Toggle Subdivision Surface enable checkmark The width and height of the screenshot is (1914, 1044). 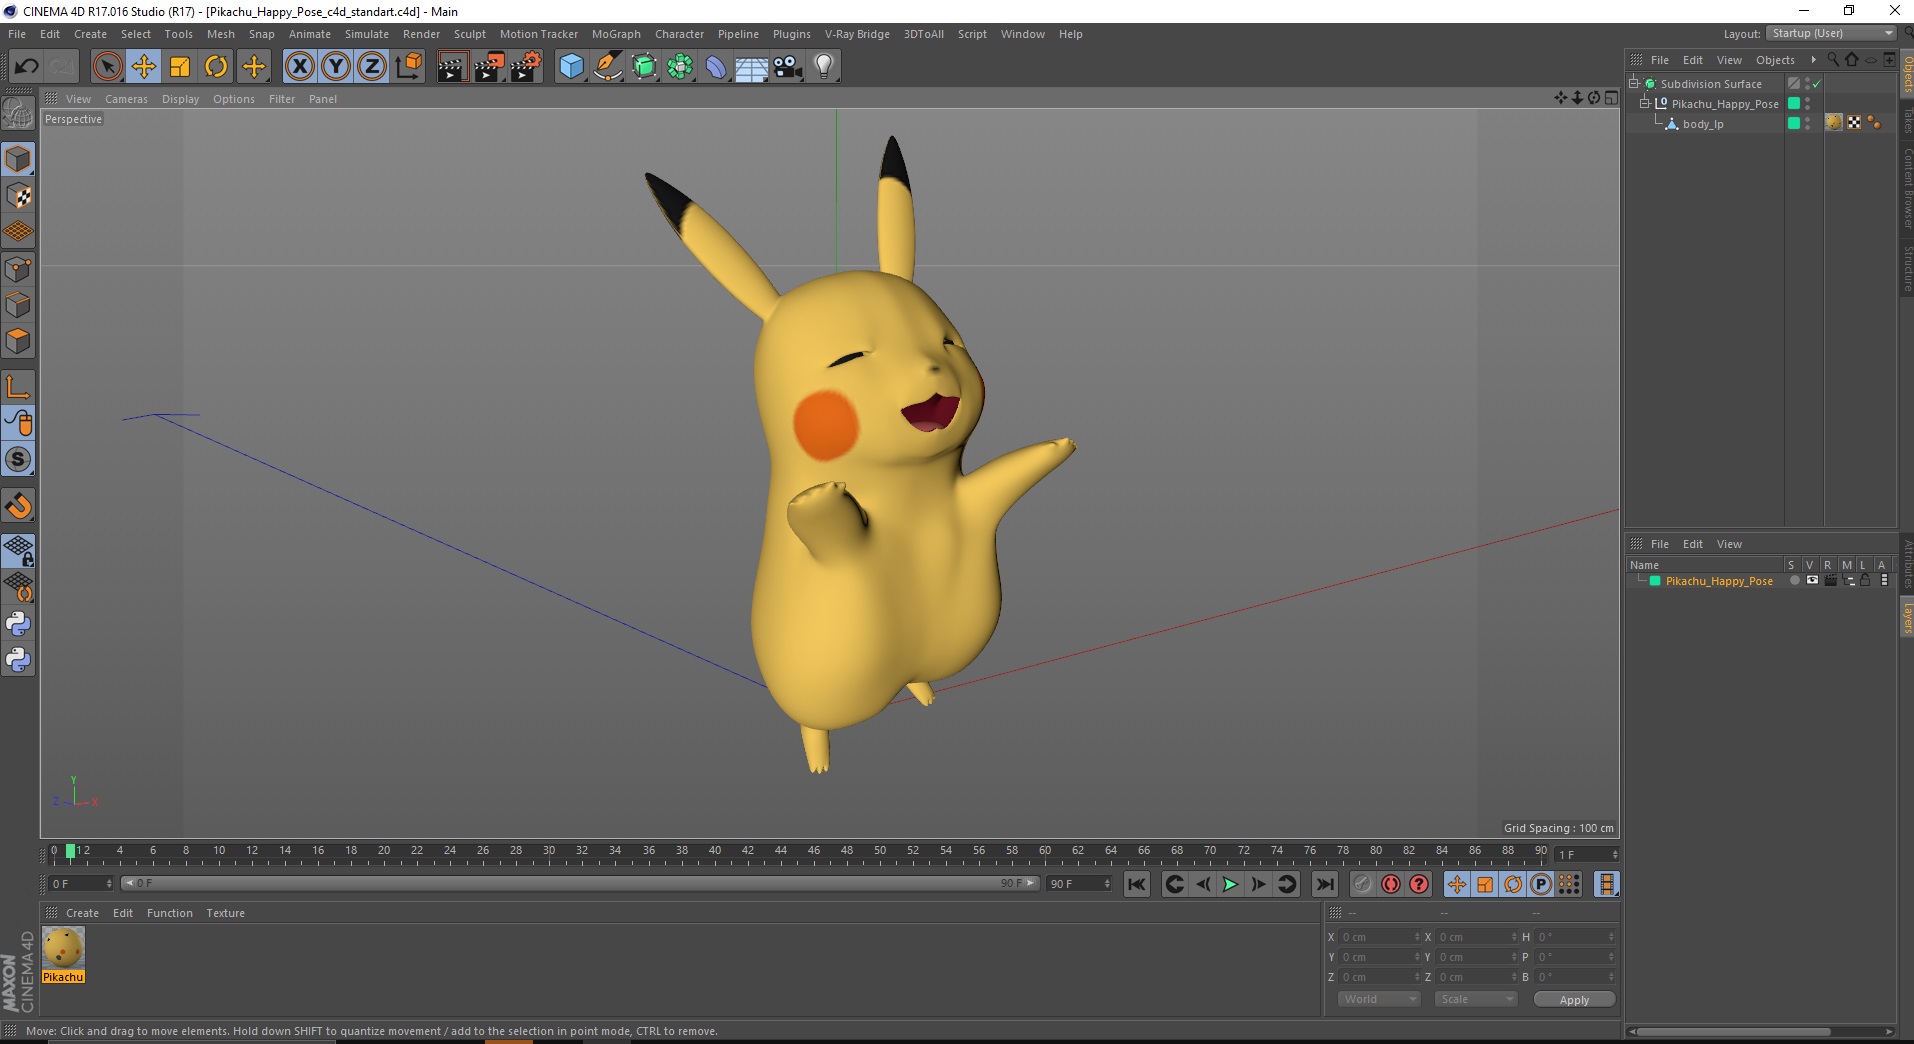point(1816,84)
